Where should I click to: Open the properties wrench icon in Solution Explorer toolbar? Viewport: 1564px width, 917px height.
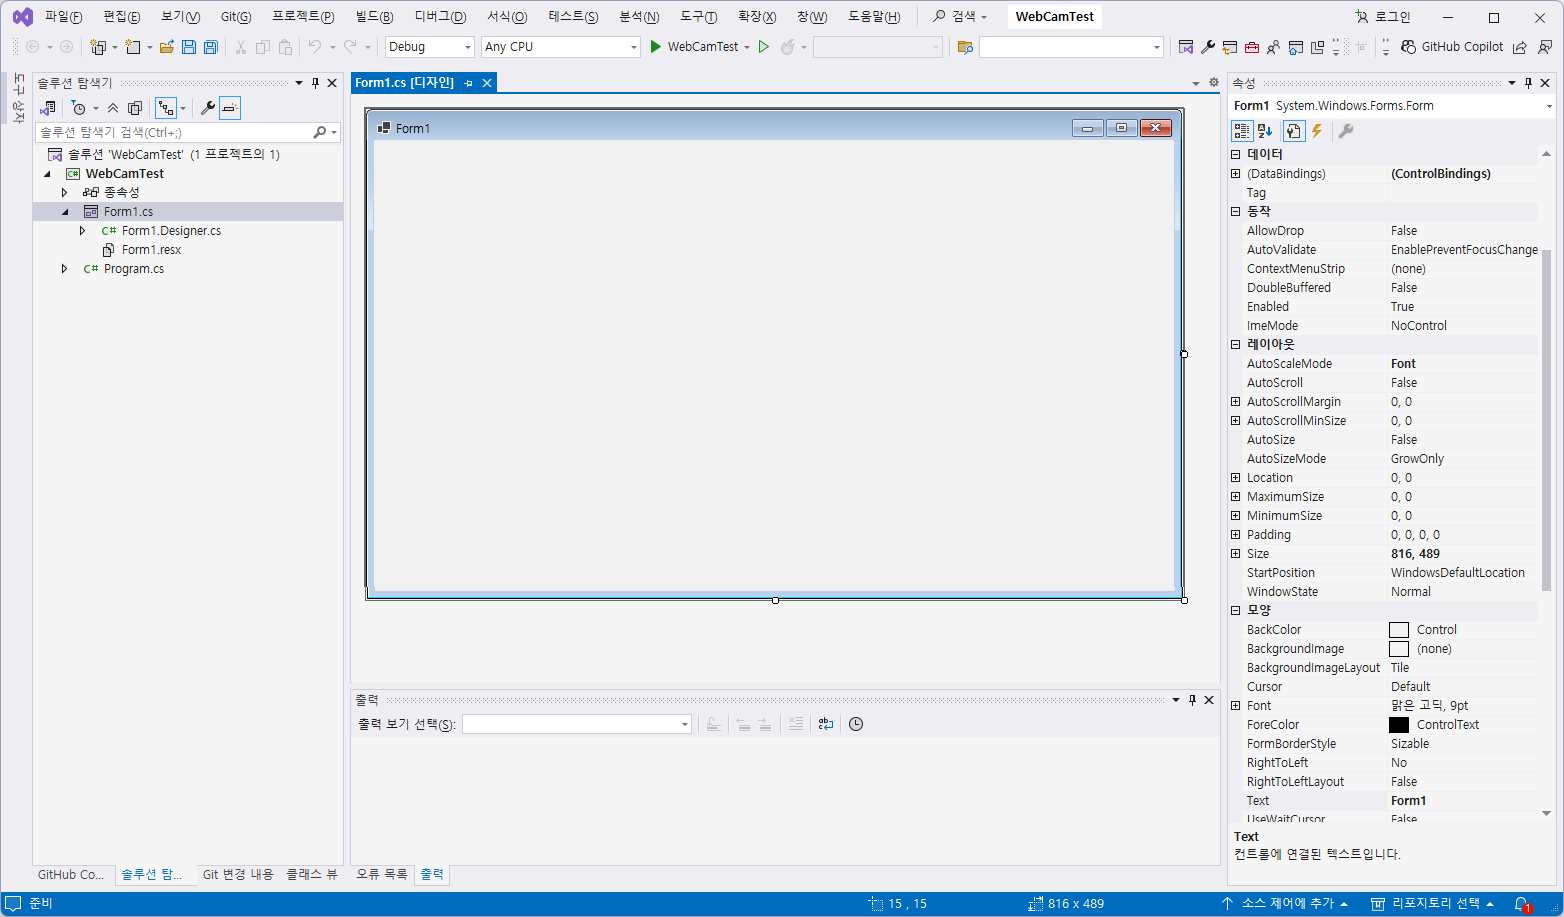pyautogui.click(x=207, y=108)
